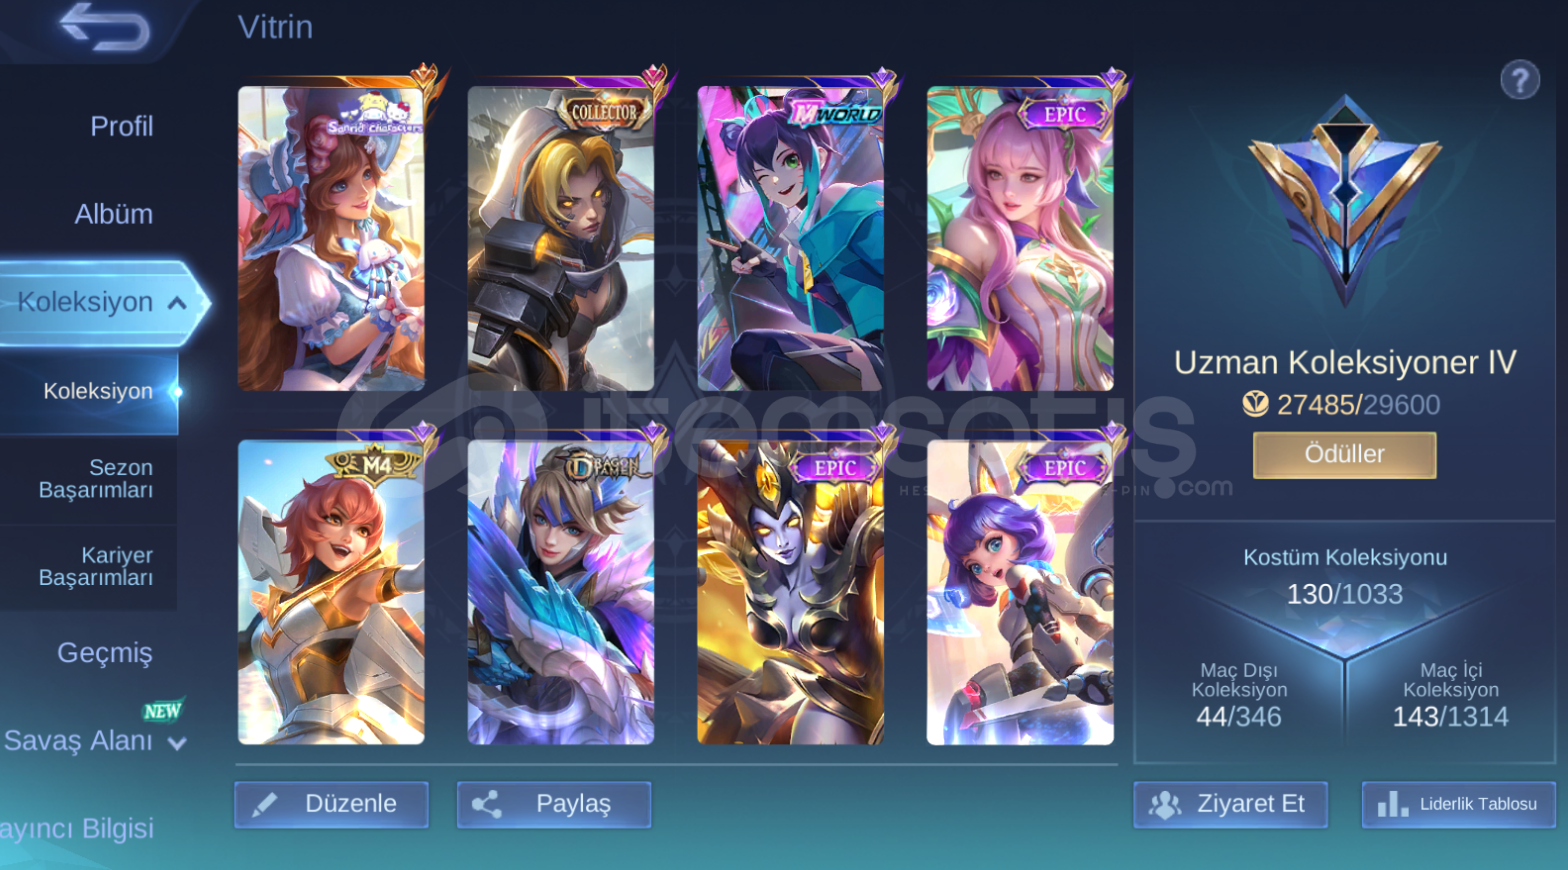1568x870 pixels.
Task: Open the help question mark icon
Action: 1519,79
